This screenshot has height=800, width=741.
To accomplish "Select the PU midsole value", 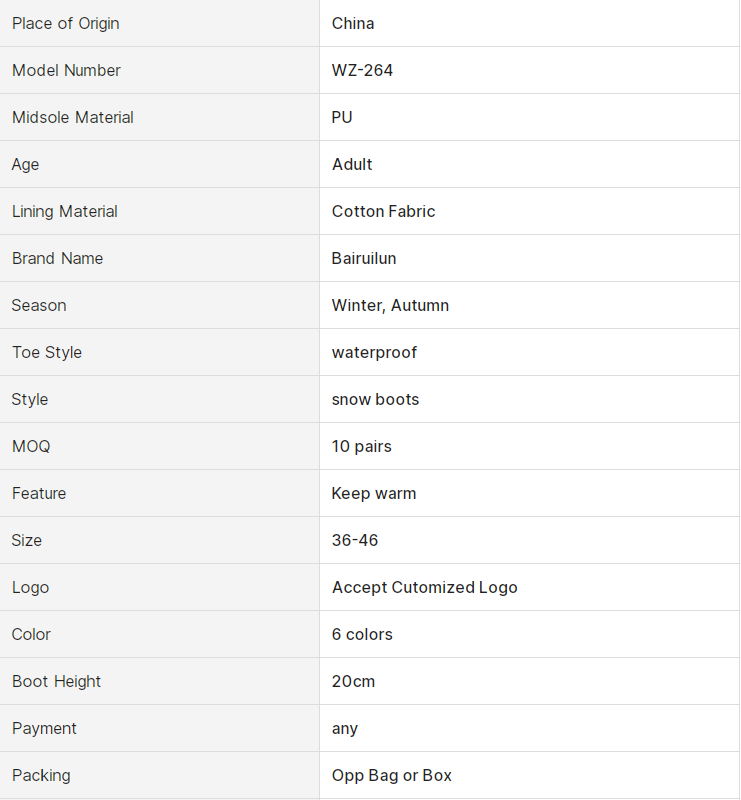I will [342, 117].
